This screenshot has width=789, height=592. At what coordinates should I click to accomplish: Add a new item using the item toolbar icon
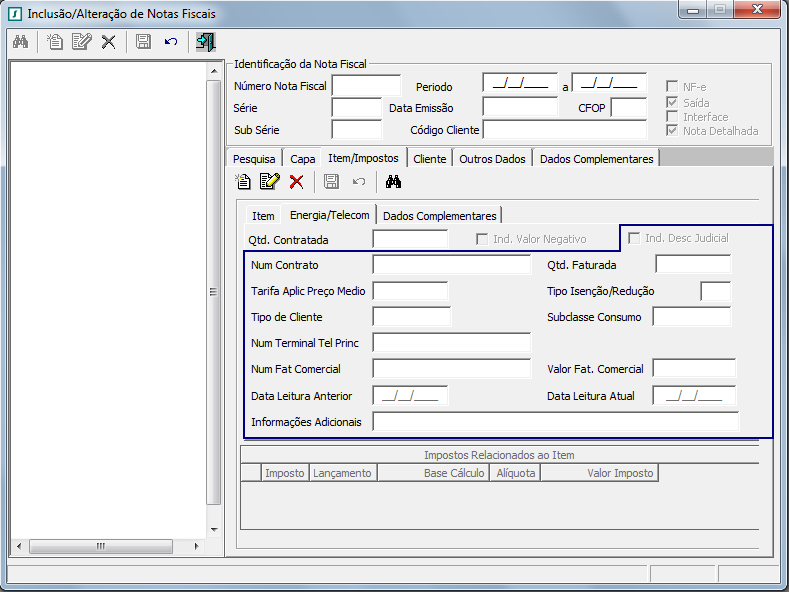click(243, 181)
